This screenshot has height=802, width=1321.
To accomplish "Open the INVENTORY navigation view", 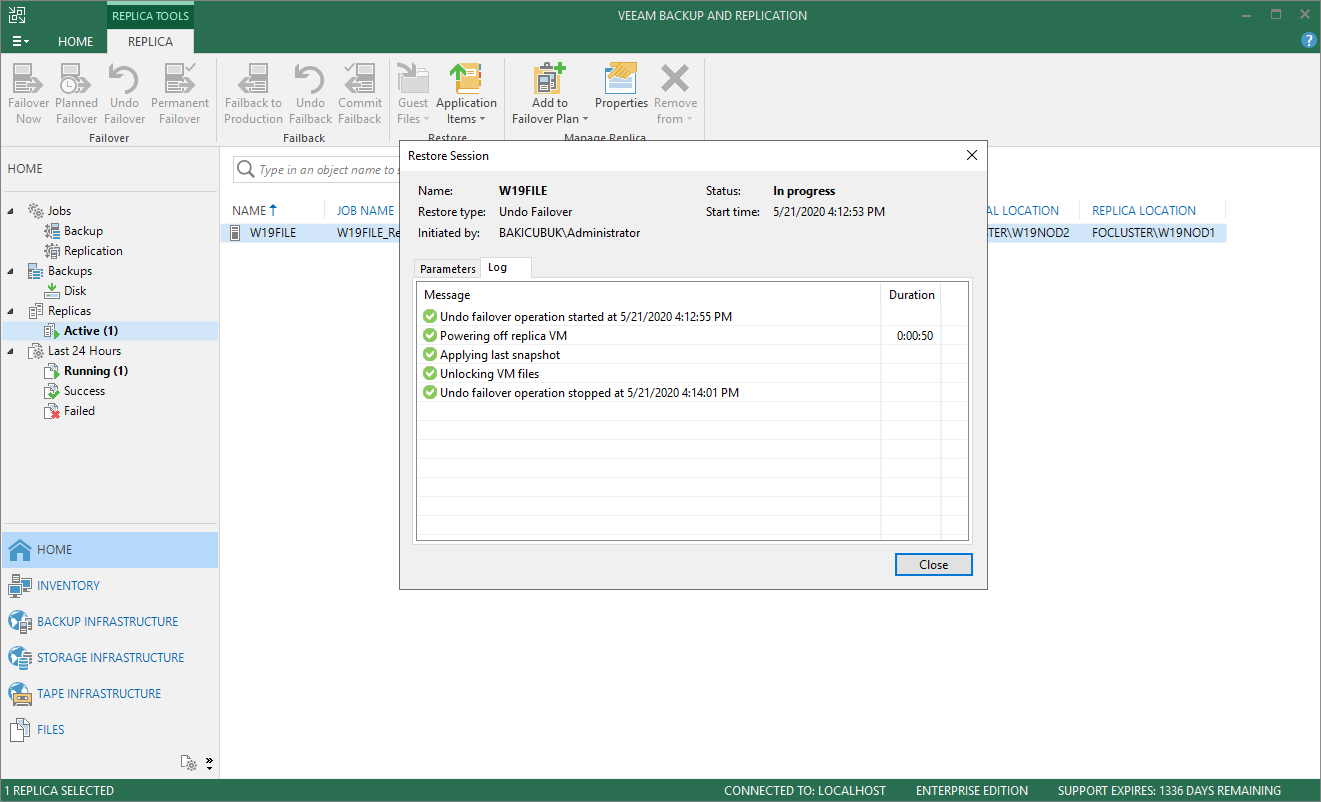I will click(109, 586).
